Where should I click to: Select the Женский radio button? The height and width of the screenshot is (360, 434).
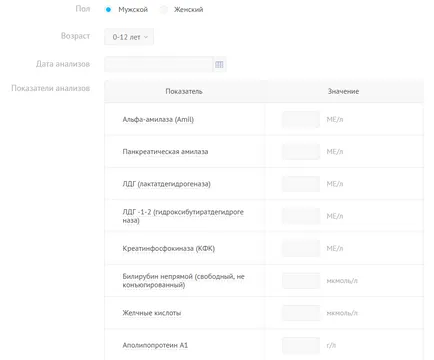[164, 10]
